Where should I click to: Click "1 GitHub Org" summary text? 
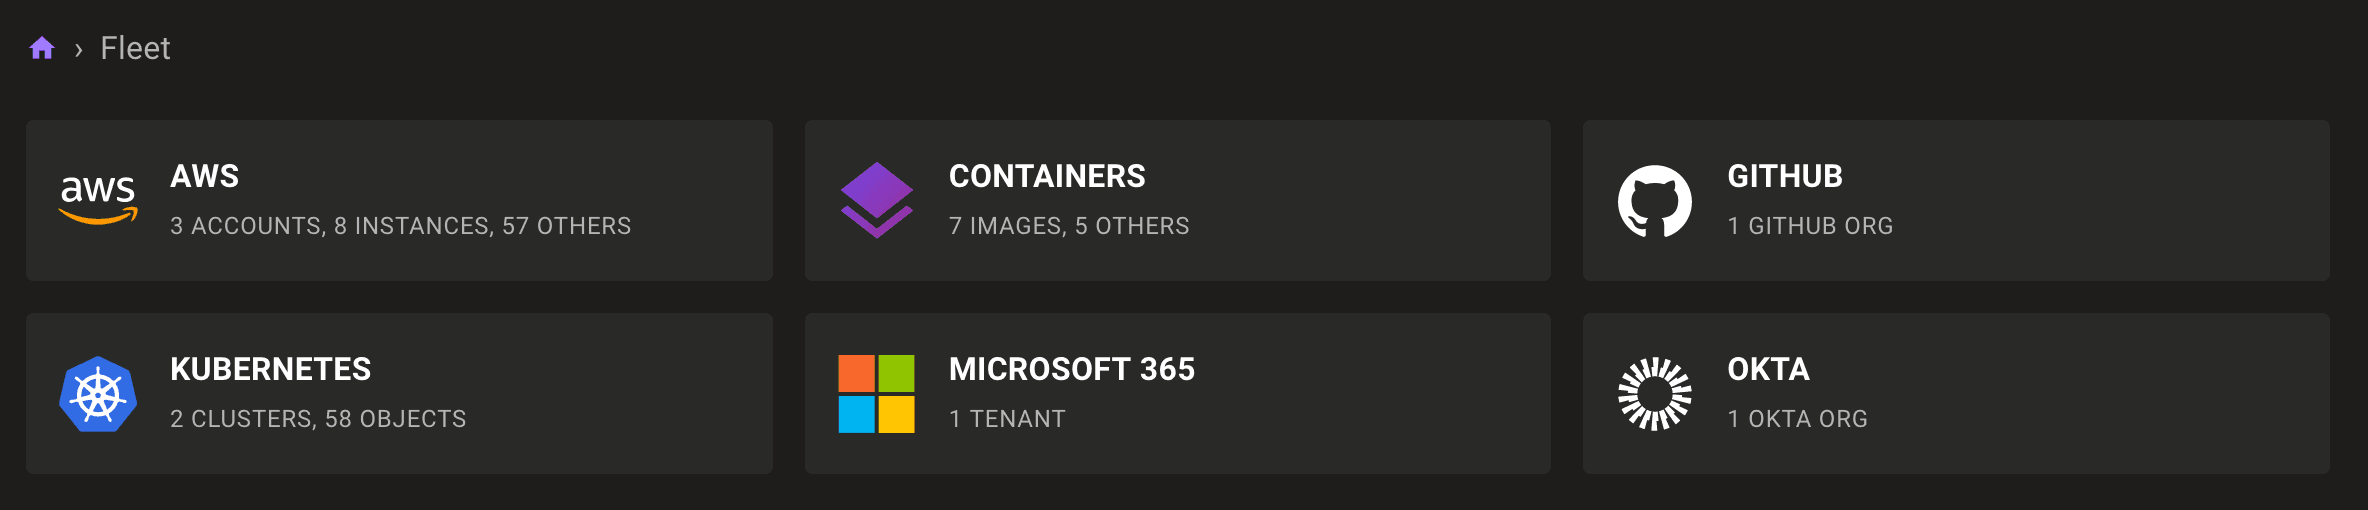point(1810,226)
